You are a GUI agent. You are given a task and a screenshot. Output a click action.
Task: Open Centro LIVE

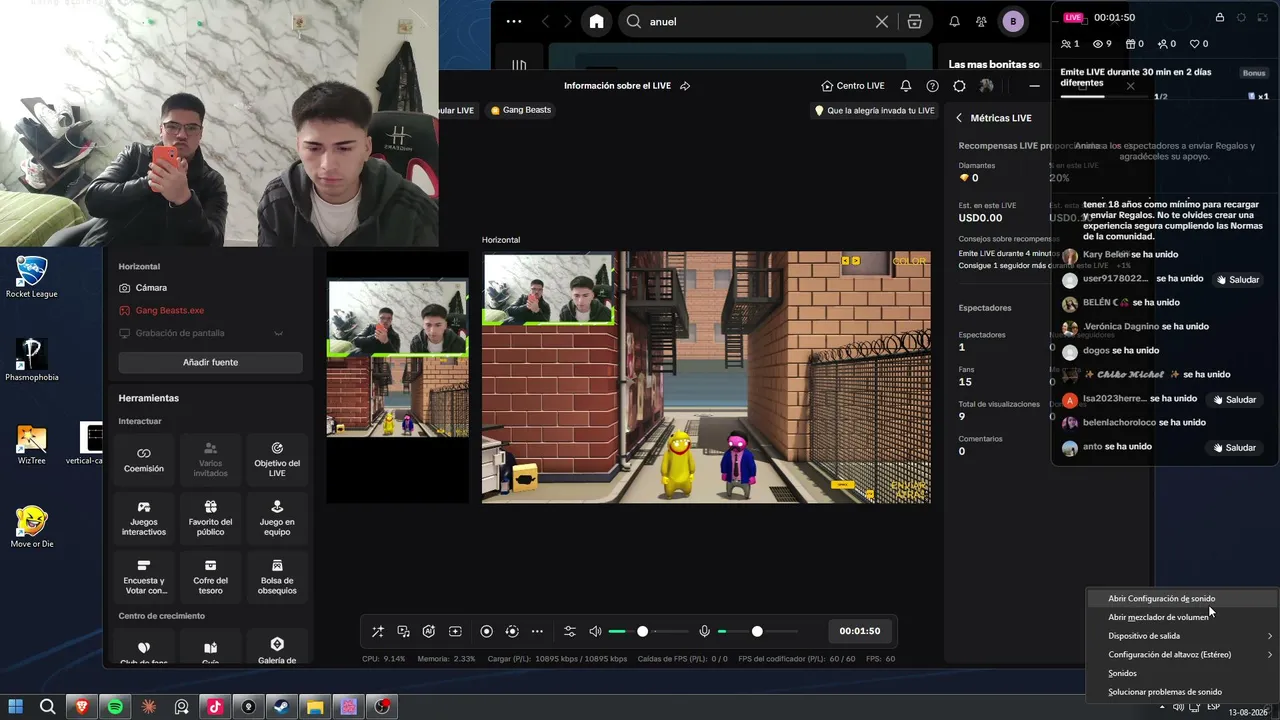coord(853,86)
